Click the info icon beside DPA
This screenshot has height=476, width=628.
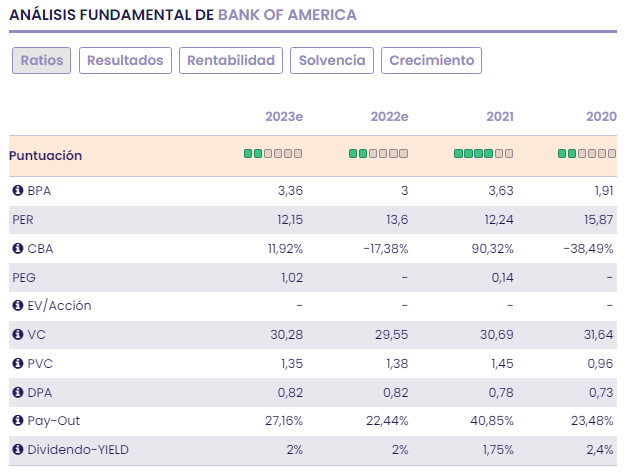pos(17,393)
